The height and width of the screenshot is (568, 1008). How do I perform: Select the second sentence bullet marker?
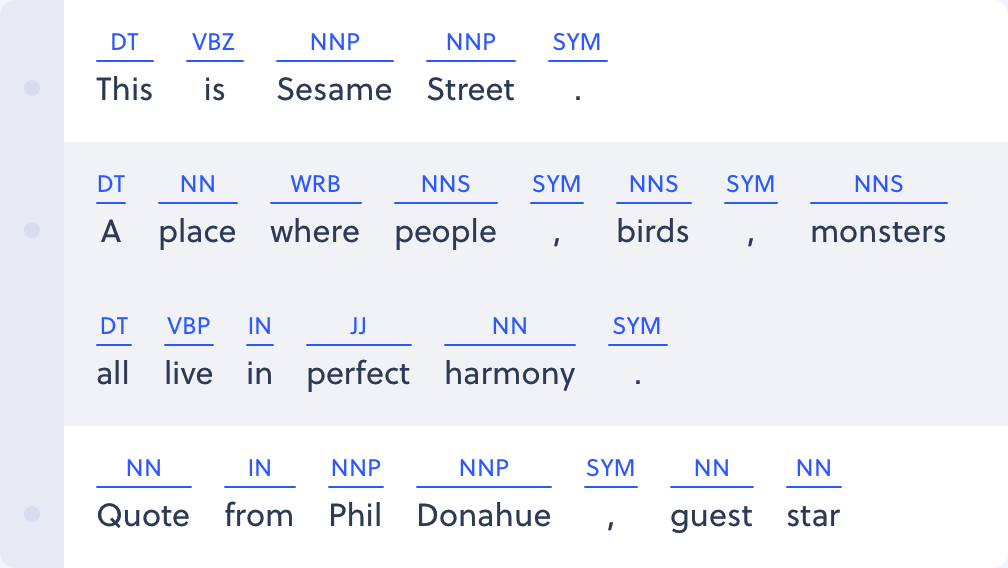[x=32, y=230]
